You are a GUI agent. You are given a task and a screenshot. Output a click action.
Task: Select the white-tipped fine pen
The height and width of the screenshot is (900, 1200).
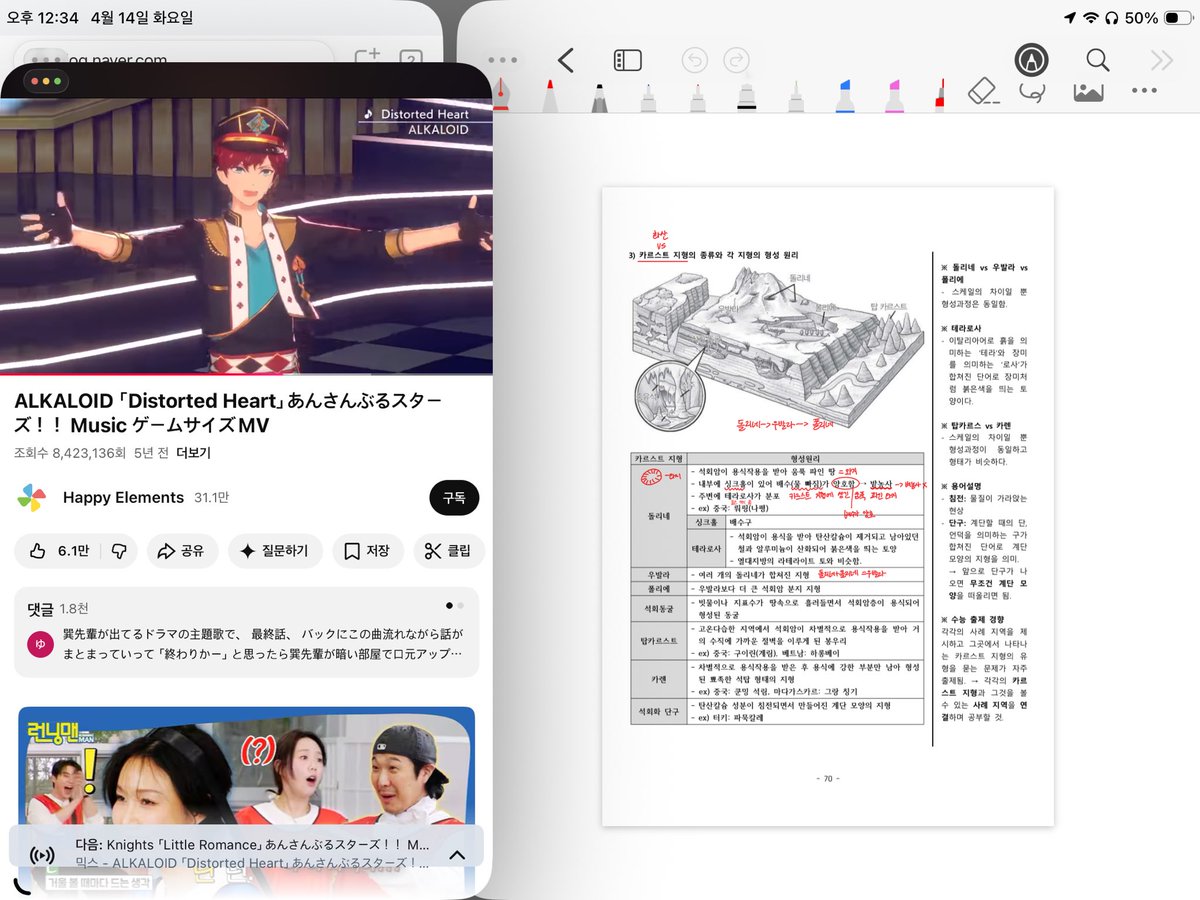pos(795,95)
